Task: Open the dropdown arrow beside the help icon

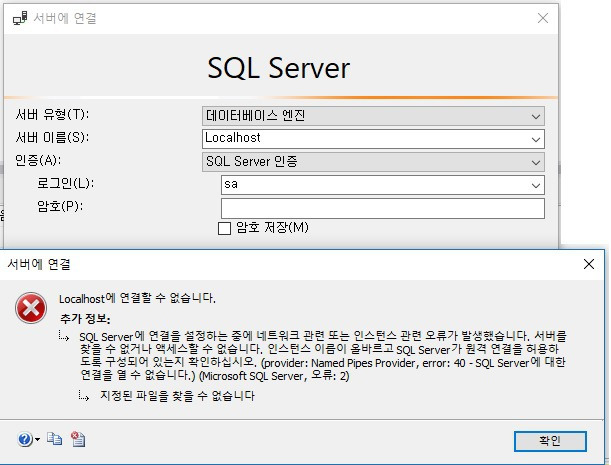Action: coord(37,440)
